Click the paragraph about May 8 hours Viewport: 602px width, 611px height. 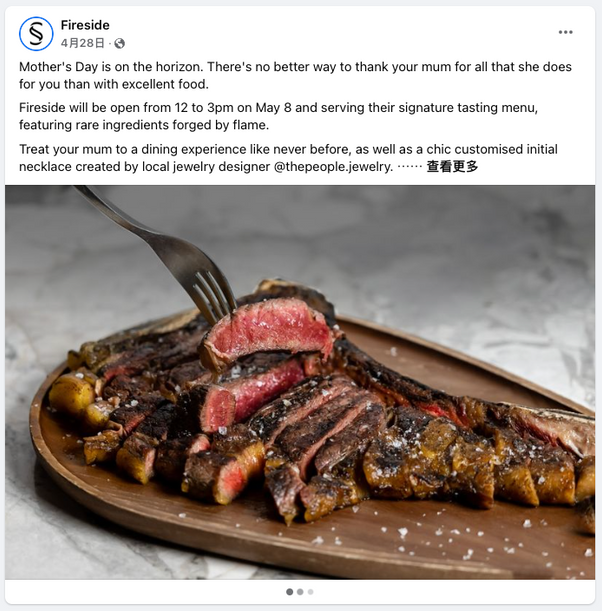(x=278, y=116)
